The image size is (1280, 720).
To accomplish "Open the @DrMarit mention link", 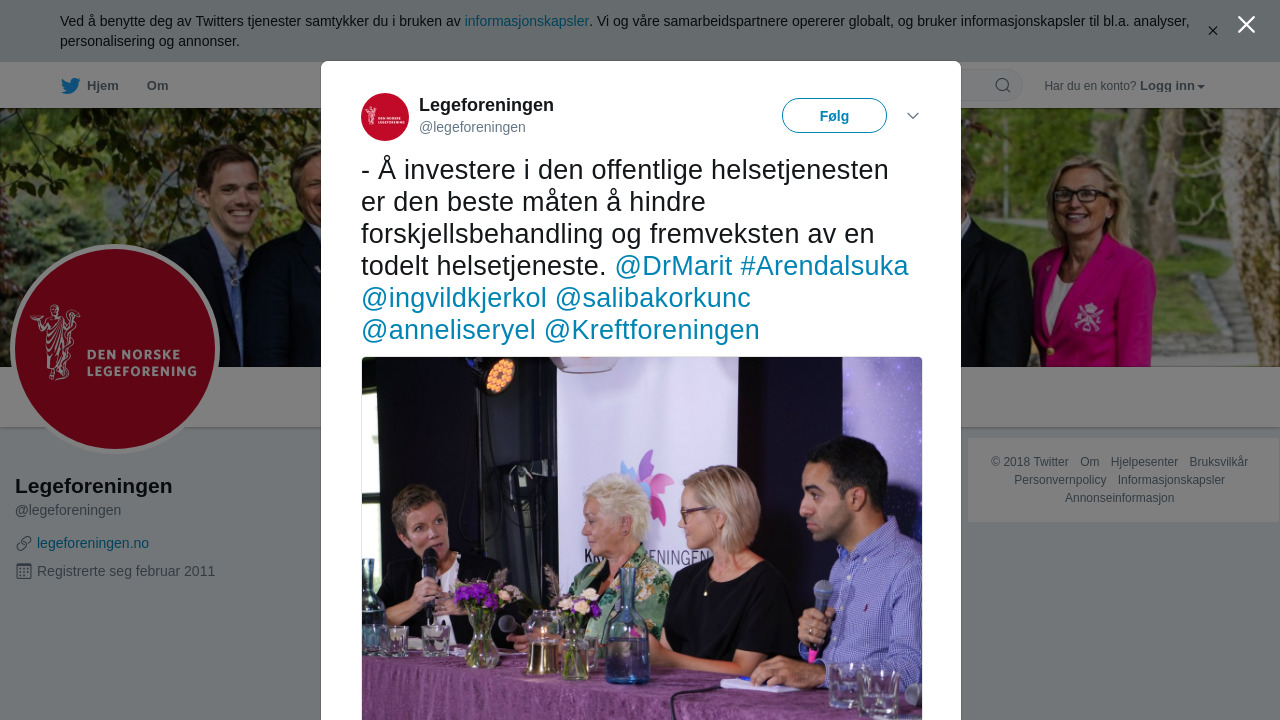I will coord(673,266).
